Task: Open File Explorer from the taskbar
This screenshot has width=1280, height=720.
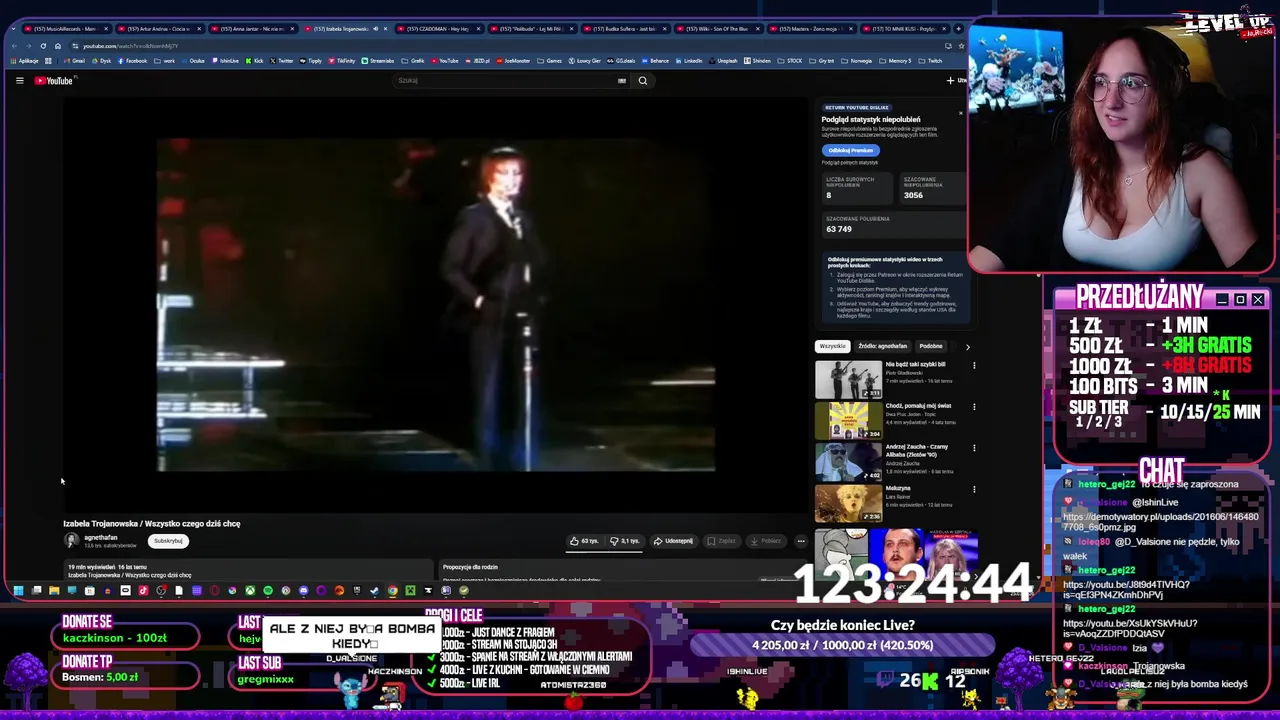Action: point(54,591)
